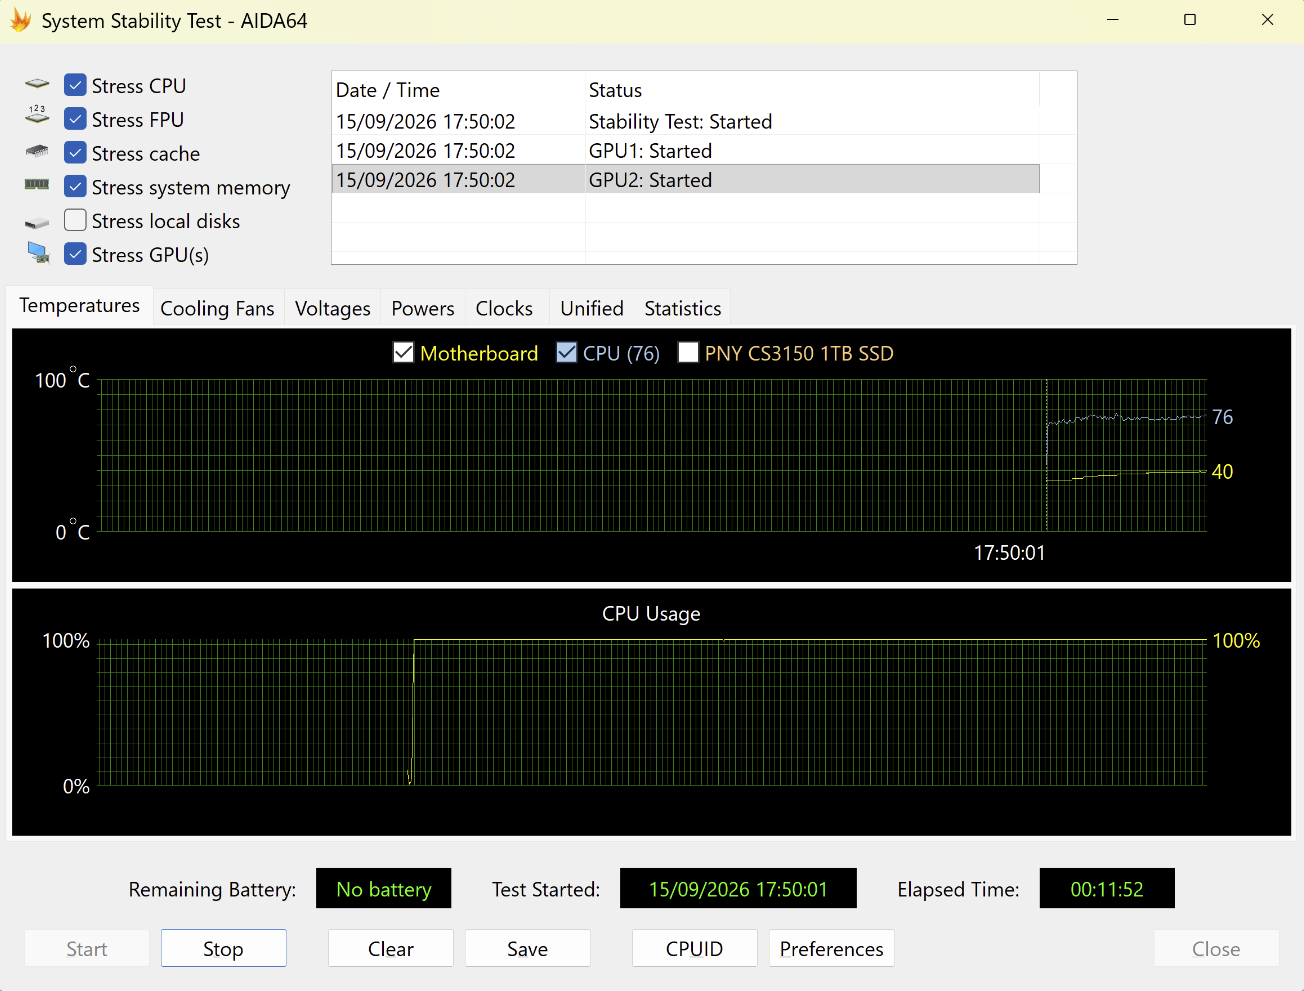The width and height of the screenshot is (1304, 991).
Task: Switch to the Powers tab
Action: [423, 308]
